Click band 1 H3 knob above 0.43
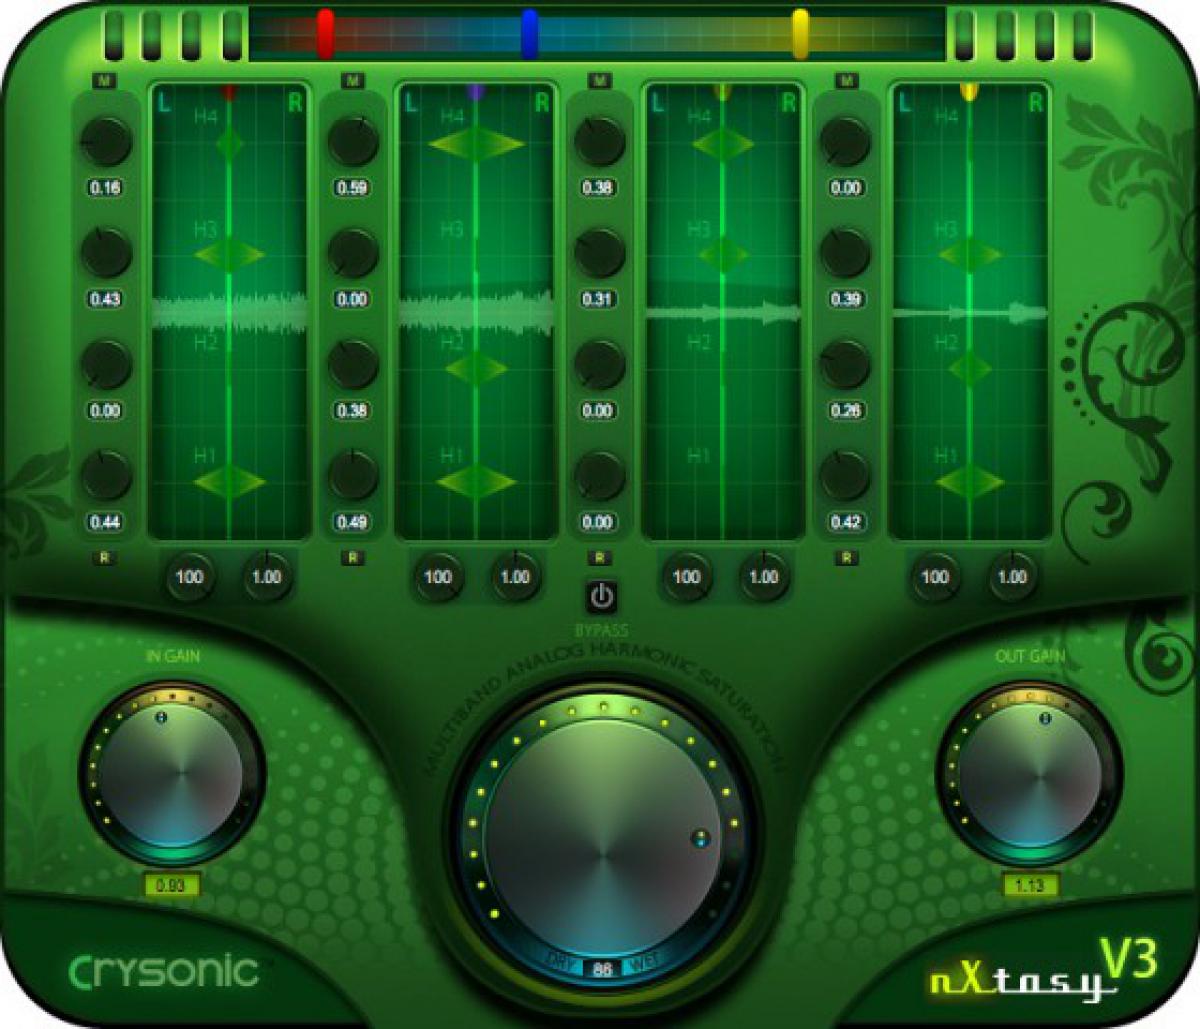Image resolution: width=1200 pixels, height=1029 pixels. pyautogui.click(x=106, y=252)
